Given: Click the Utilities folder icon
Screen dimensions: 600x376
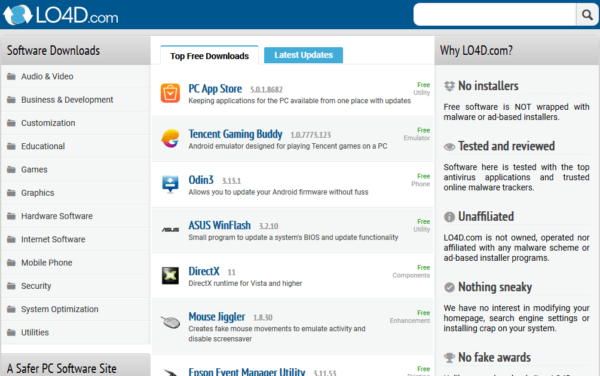Looking at the screenshot, I should 11,332.
